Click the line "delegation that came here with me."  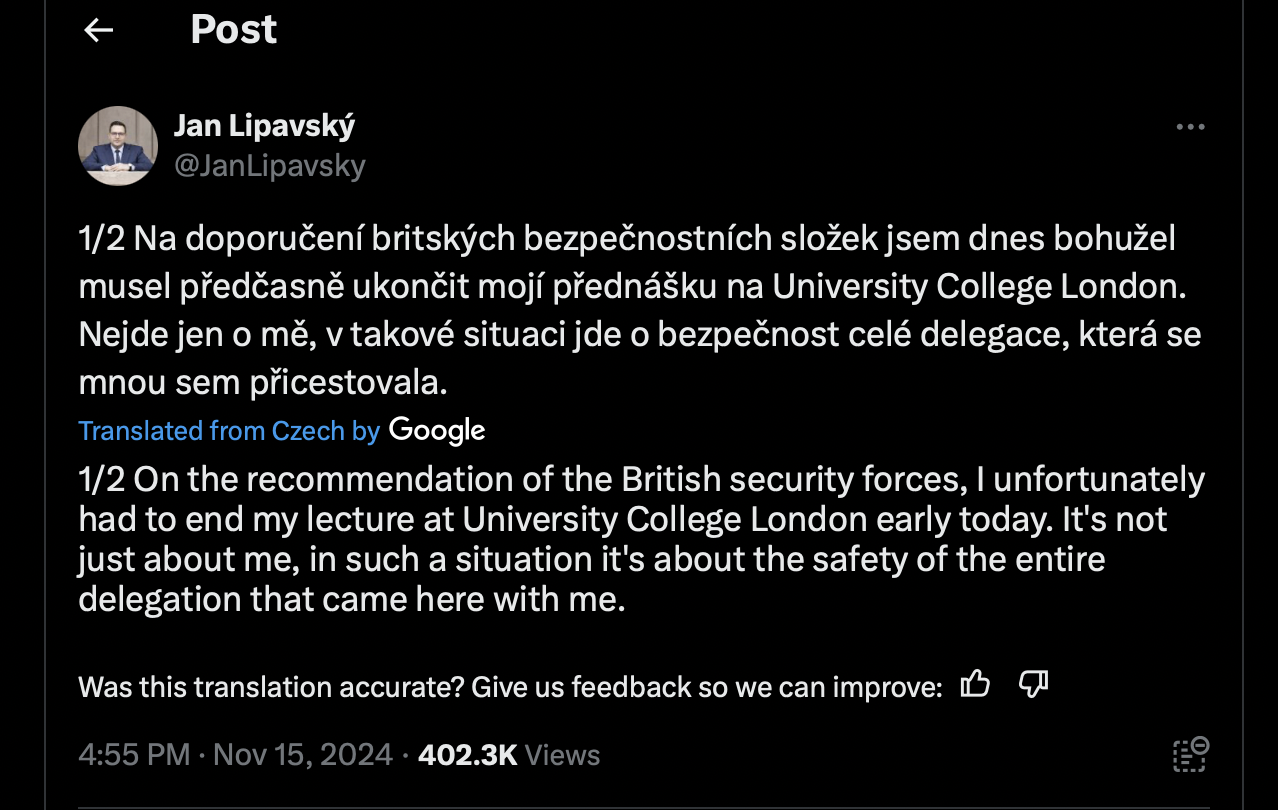(351, 599)
